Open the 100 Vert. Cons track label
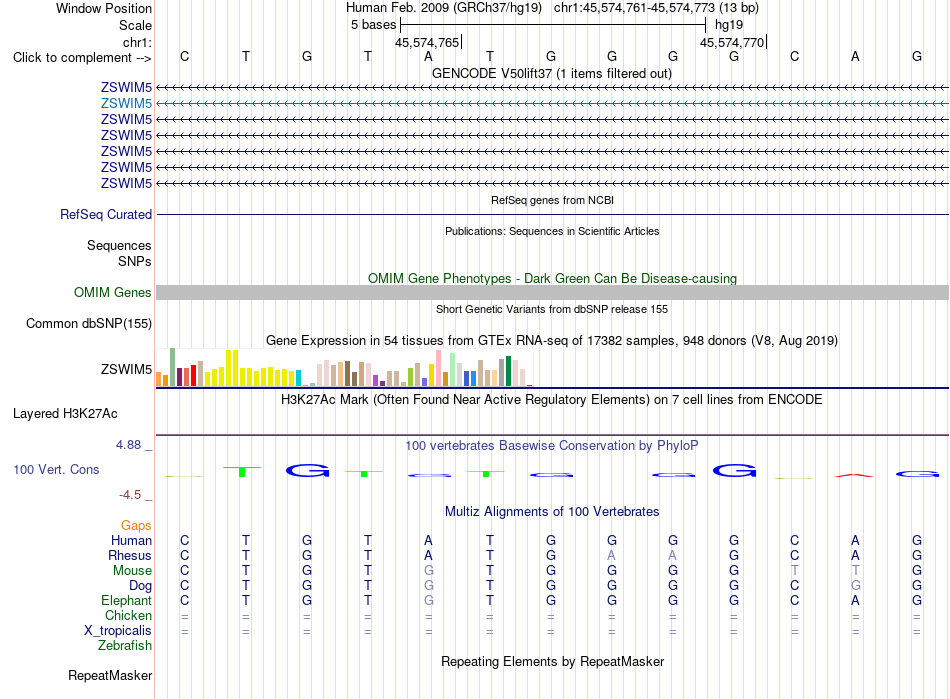Image resolution: width=950 pixels, height=699 pixels. 56,469
